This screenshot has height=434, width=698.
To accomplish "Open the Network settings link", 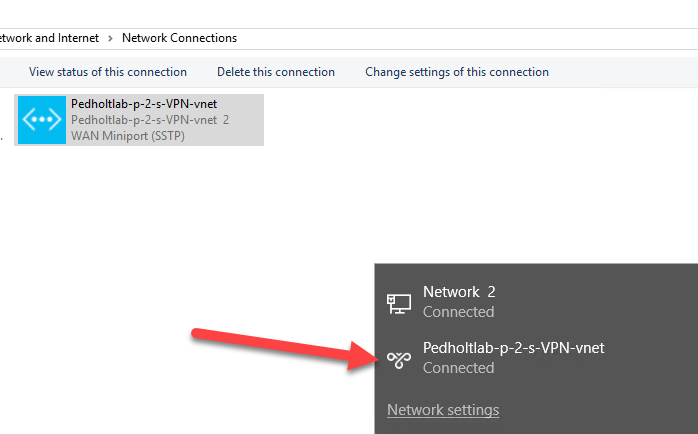I will [x=443, y=410].
